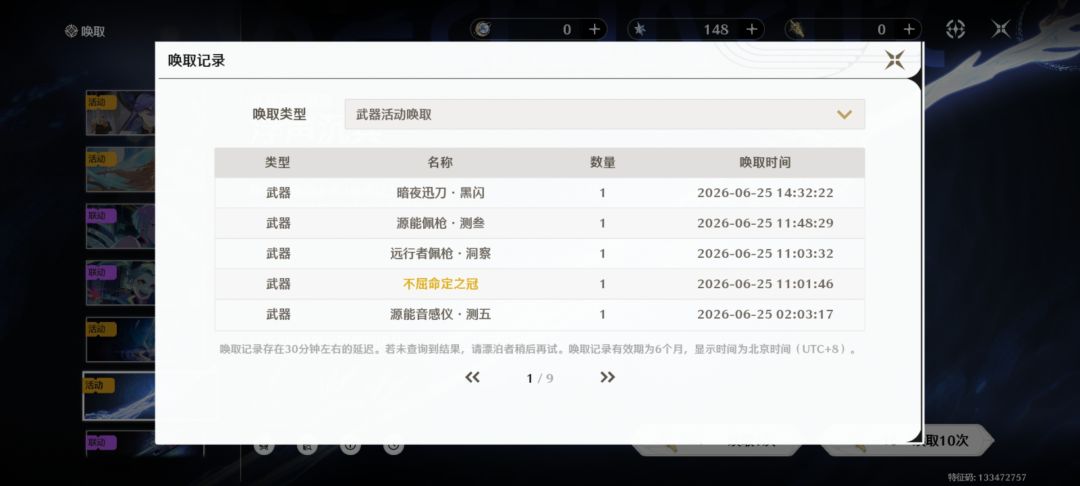The height and width of the screenshot is (486, 1080).
Task: Close the 唤取记录 dialog with its X
Action: coord(895,60)
